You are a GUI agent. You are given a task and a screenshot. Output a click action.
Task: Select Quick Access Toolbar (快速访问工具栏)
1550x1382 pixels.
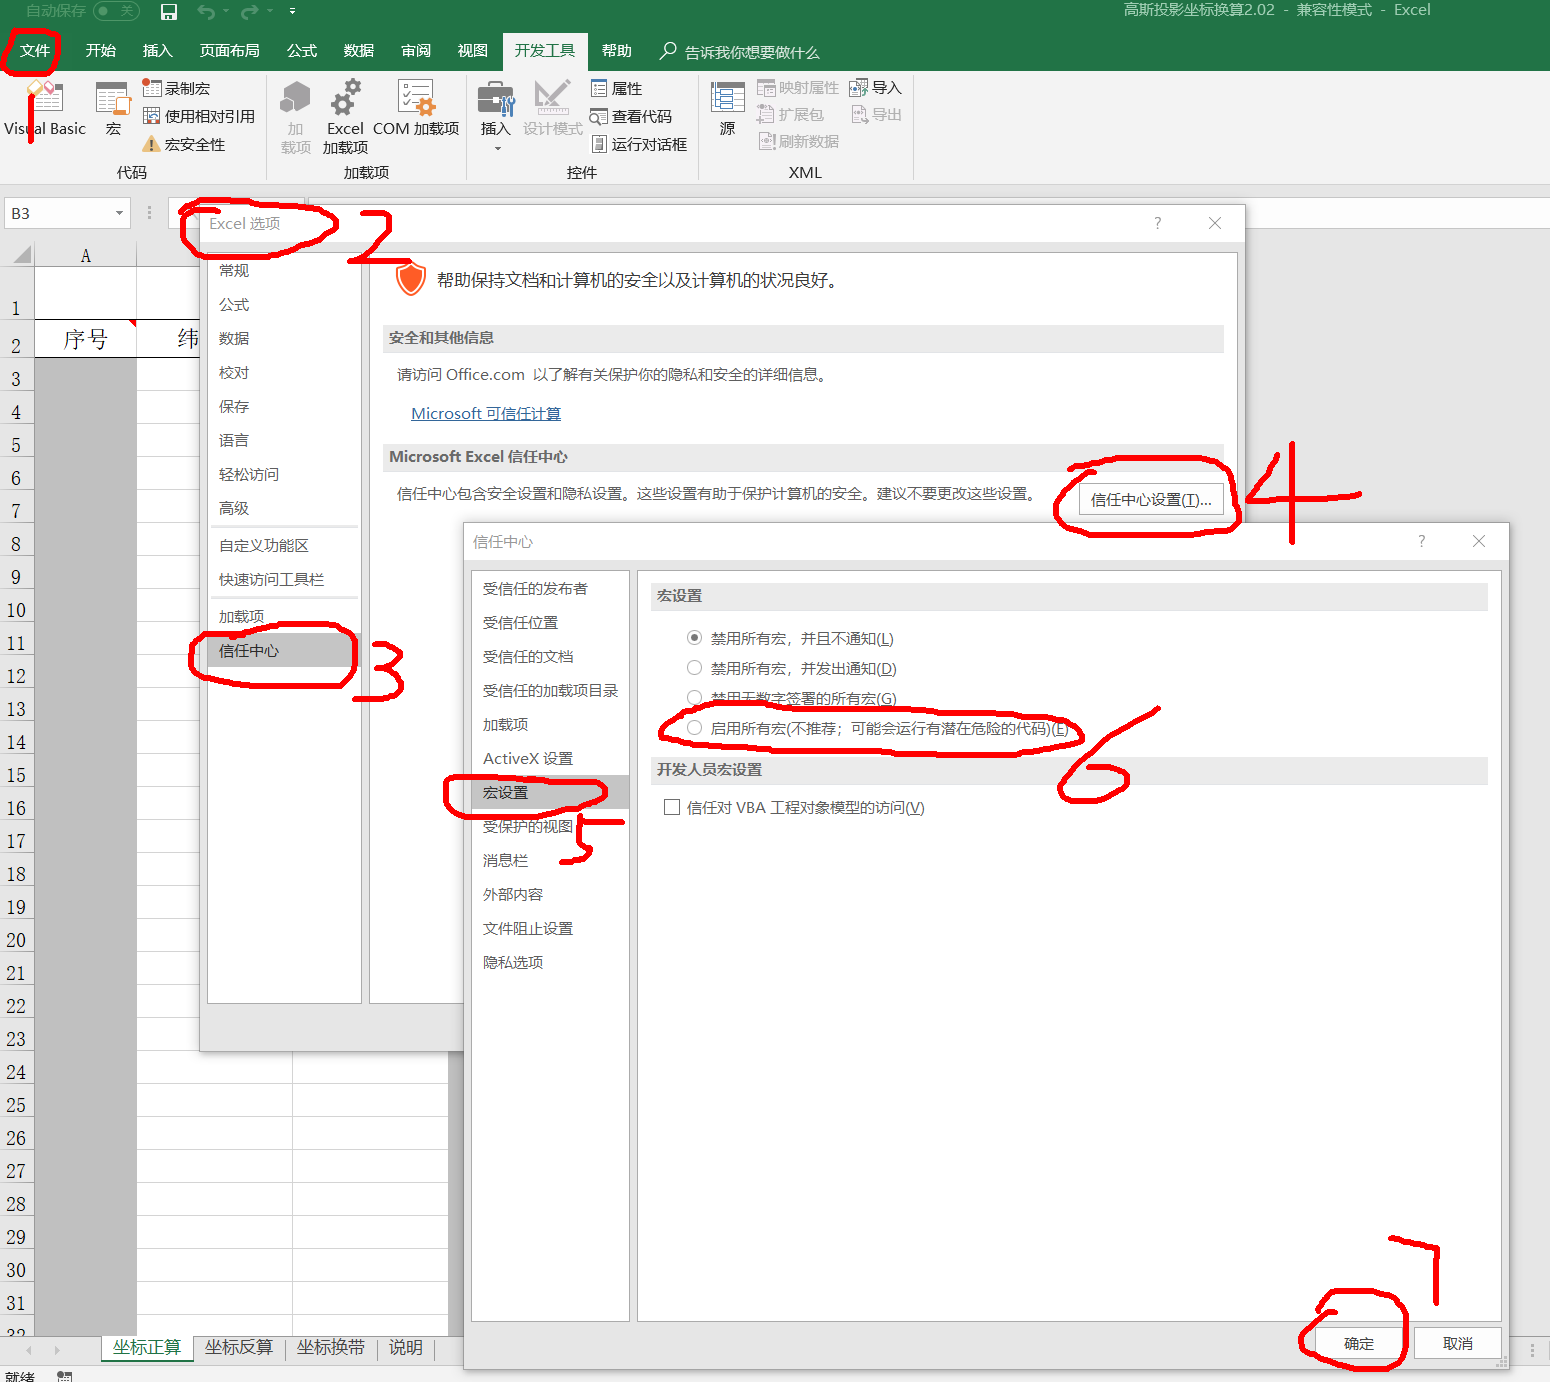[283, 579]
